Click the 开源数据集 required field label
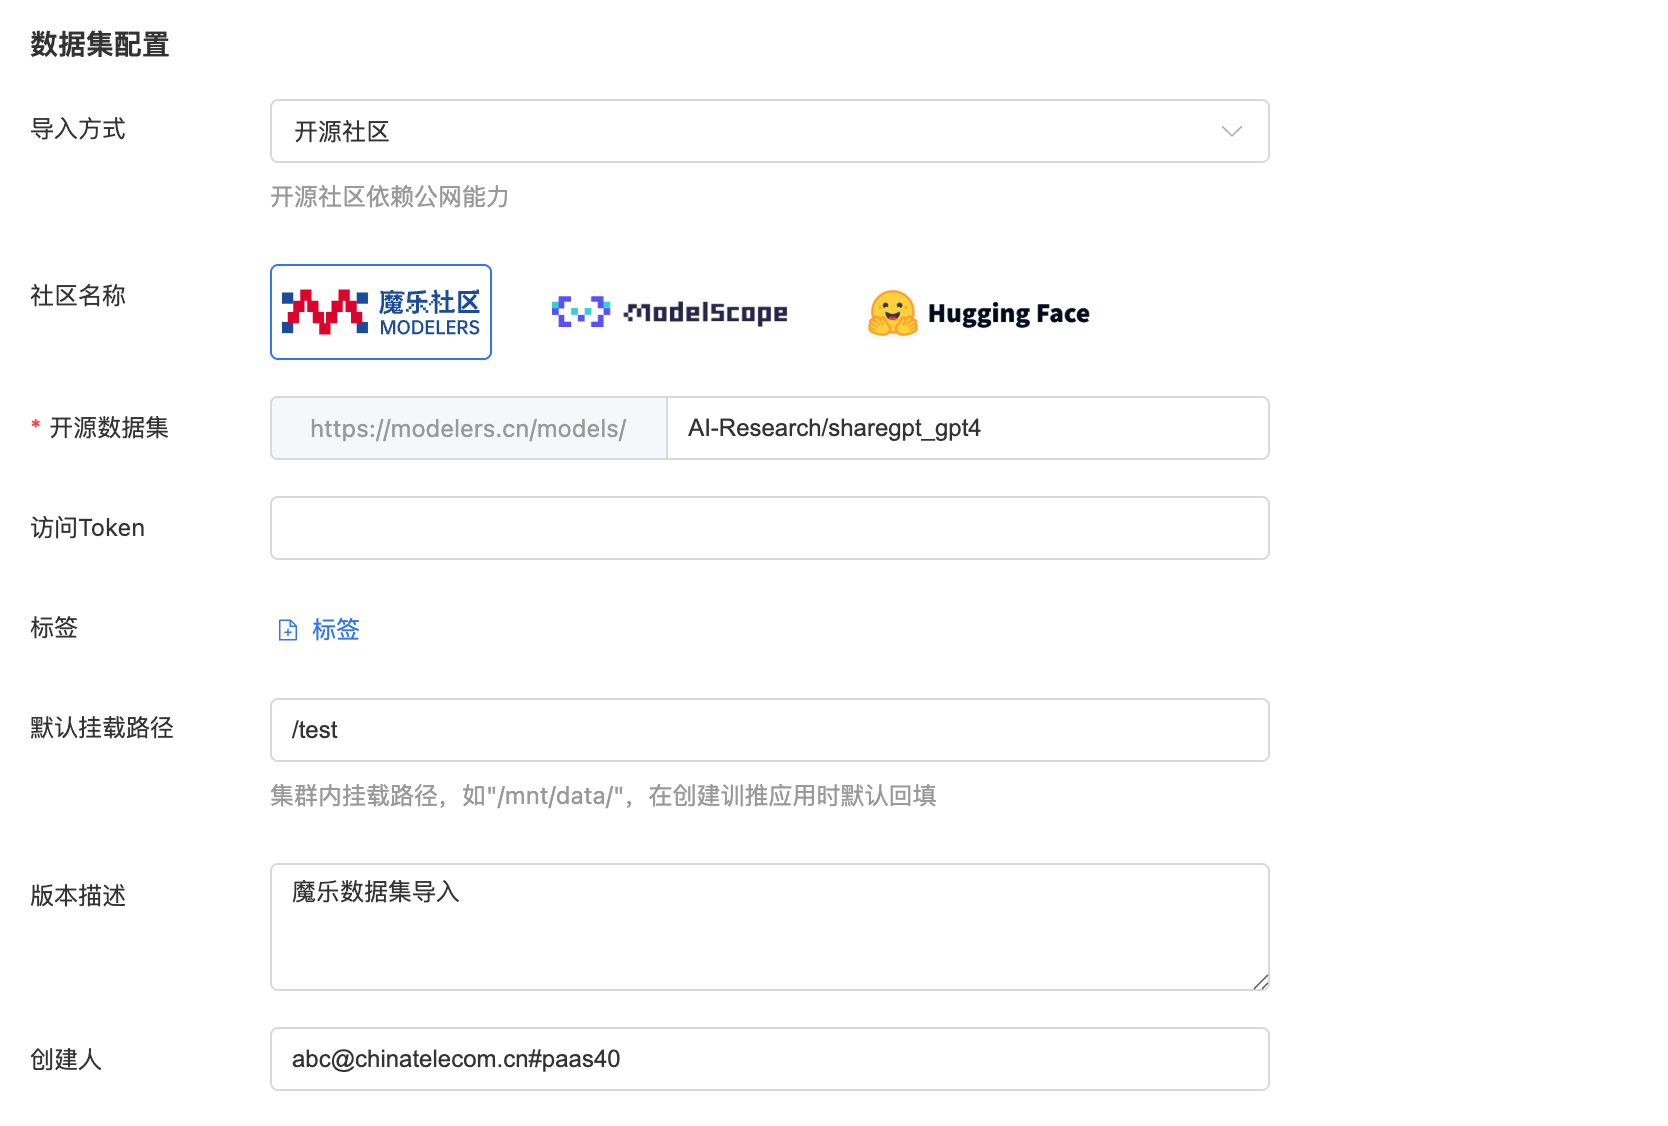 pos(108,428)
